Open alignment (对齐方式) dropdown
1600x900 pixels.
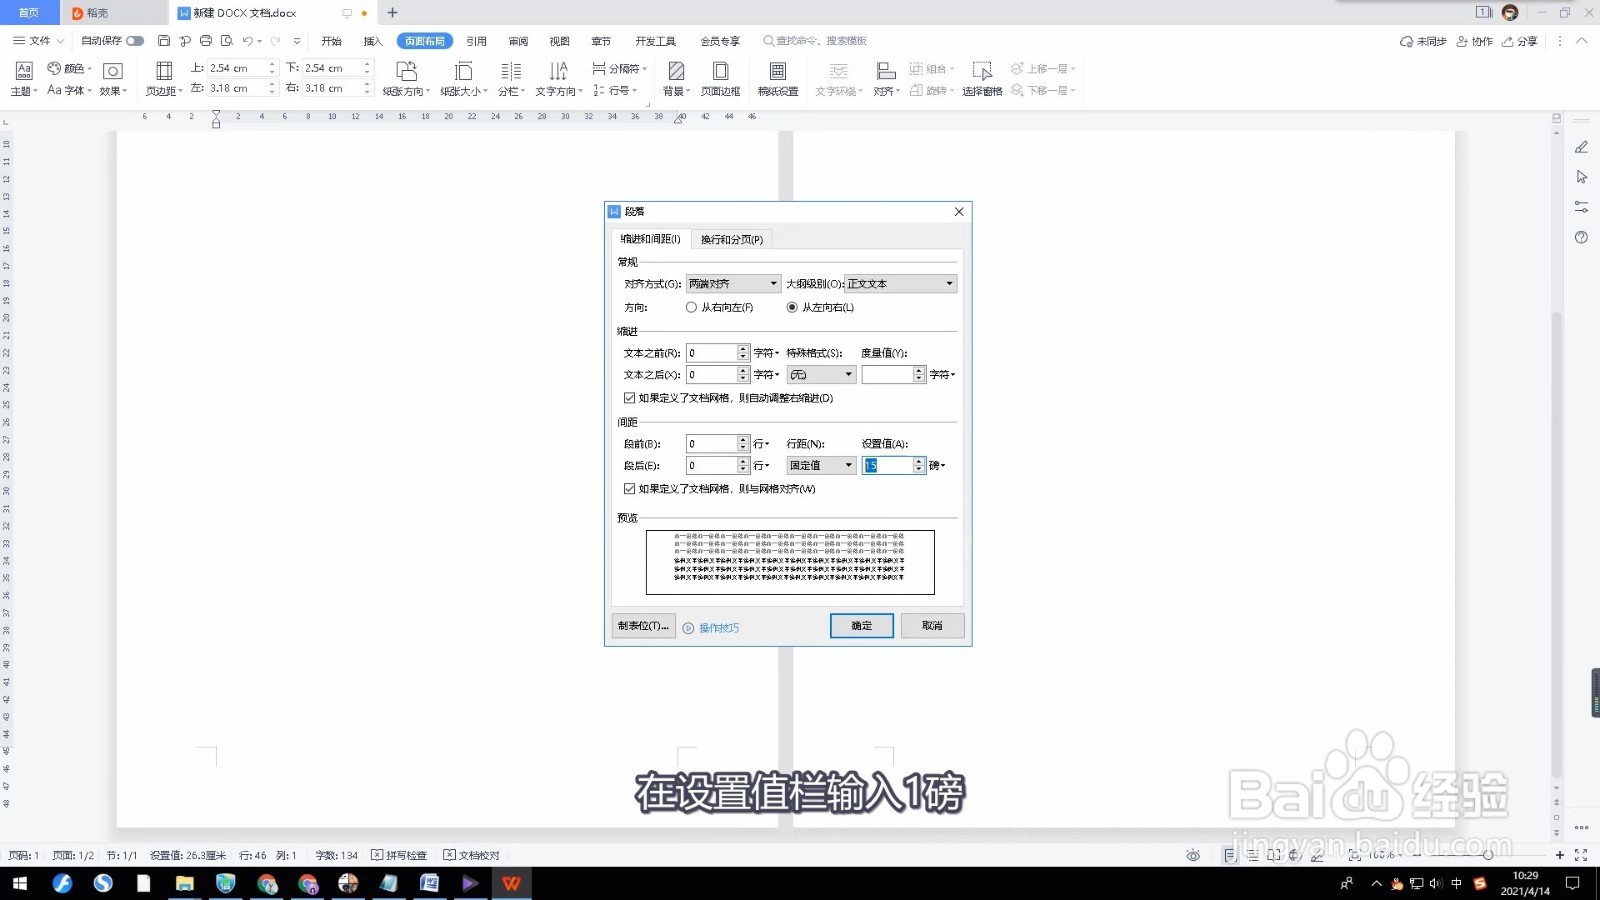point(733,284)
